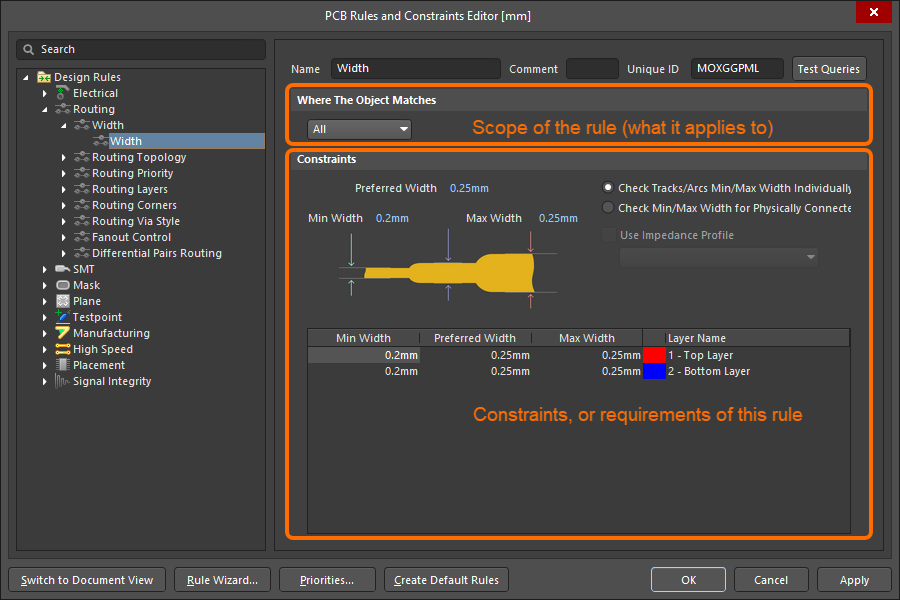Expand the Placement rules category

tap(45, 365)
